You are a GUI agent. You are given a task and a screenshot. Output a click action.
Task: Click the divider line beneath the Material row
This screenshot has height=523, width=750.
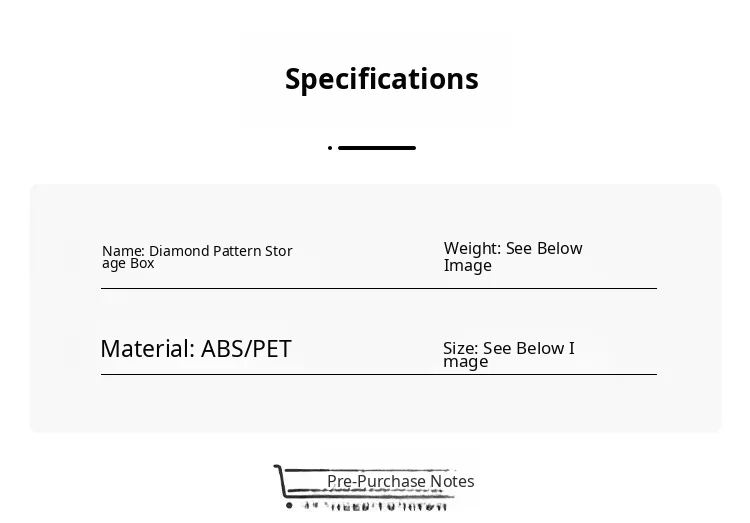tap(379, 374)
